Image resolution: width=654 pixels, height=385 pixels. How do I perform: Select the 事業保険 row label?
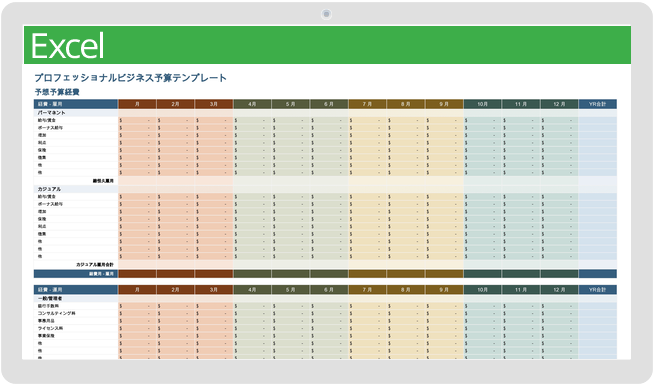(x=46, y=336)
